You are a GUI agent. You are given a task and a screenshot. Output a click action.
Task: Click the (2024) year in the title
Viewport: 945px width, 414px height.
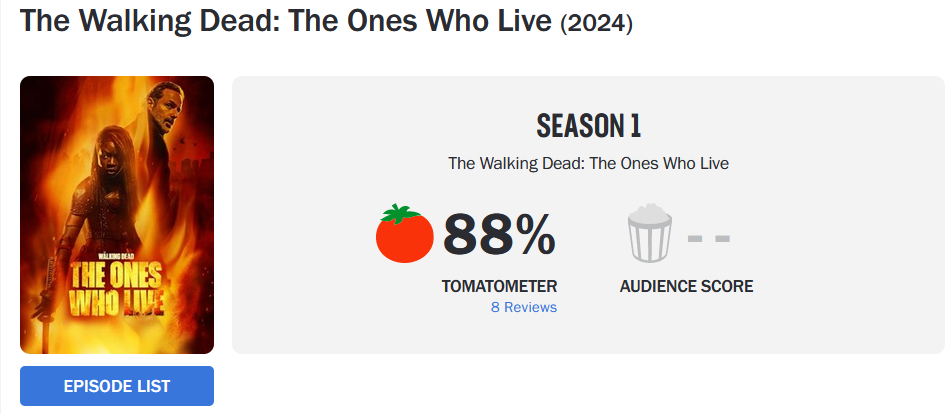tap(597, 23)
